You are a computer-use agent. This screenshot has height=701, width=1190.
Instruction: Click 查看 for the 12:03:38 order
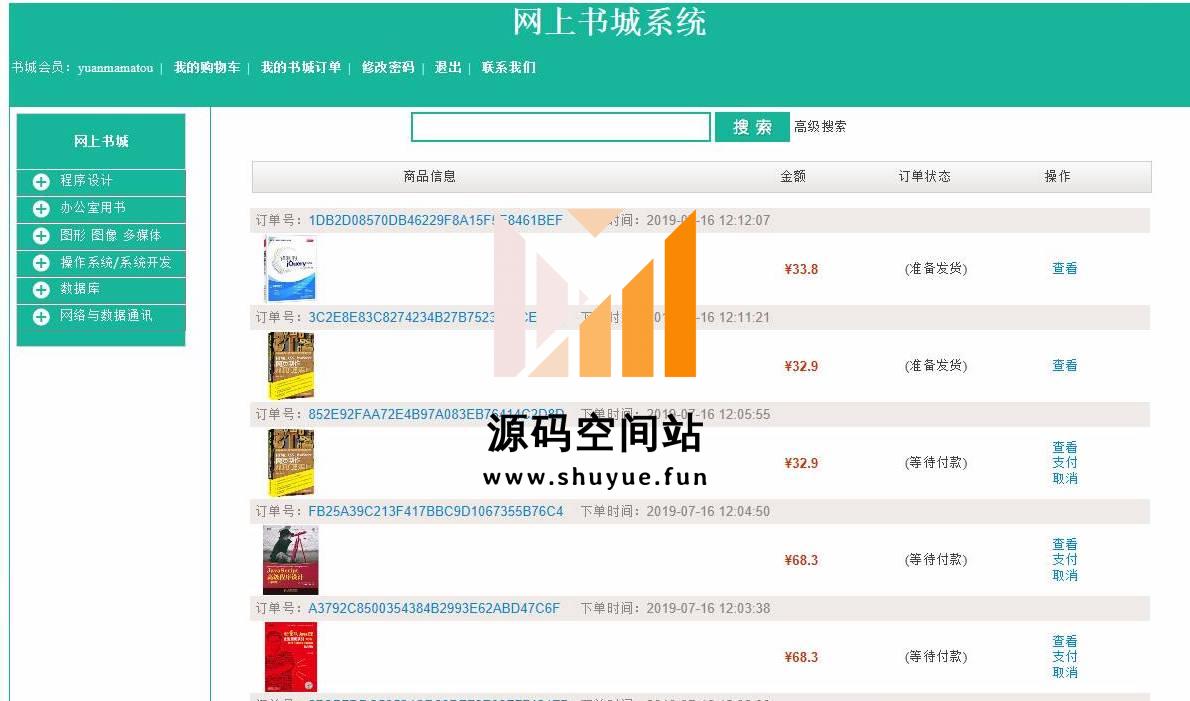[1065, 642]
